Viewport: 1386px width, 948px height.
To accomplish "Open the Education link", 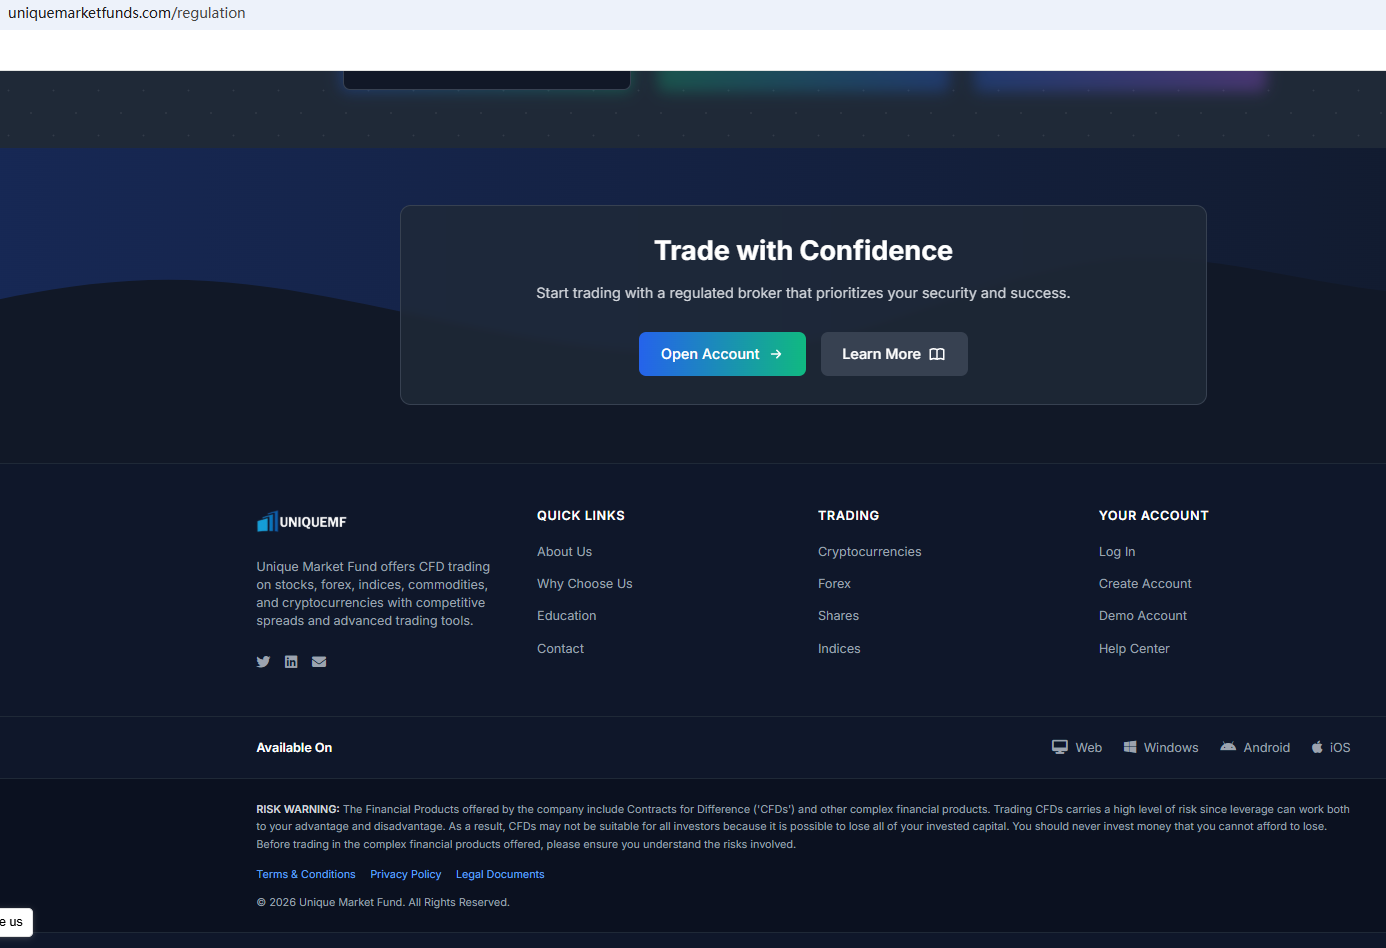I will pos(566,616).
